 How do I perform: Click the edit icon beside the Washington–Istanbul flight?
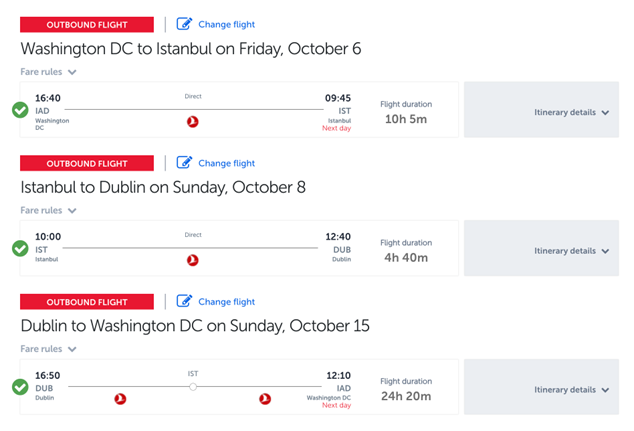185,24
